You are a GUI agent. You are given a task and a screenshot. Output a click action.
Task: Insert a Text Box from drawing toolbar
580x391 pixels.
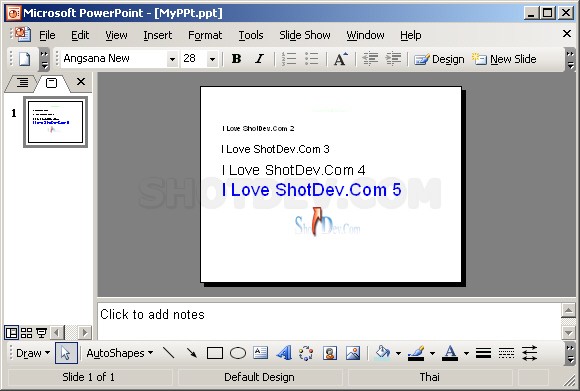click(260, 353)
